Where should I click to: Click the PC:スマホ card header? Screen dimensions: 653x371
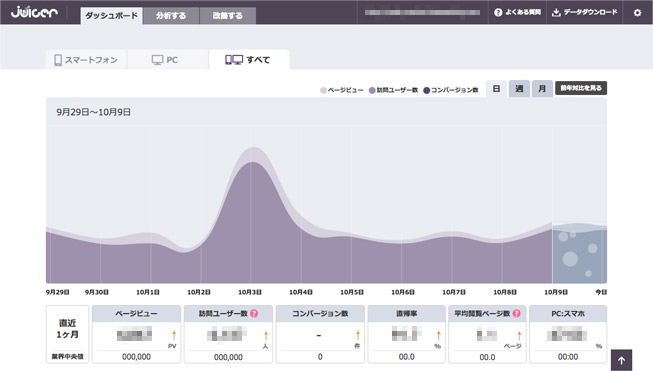(x=568, y=314)
